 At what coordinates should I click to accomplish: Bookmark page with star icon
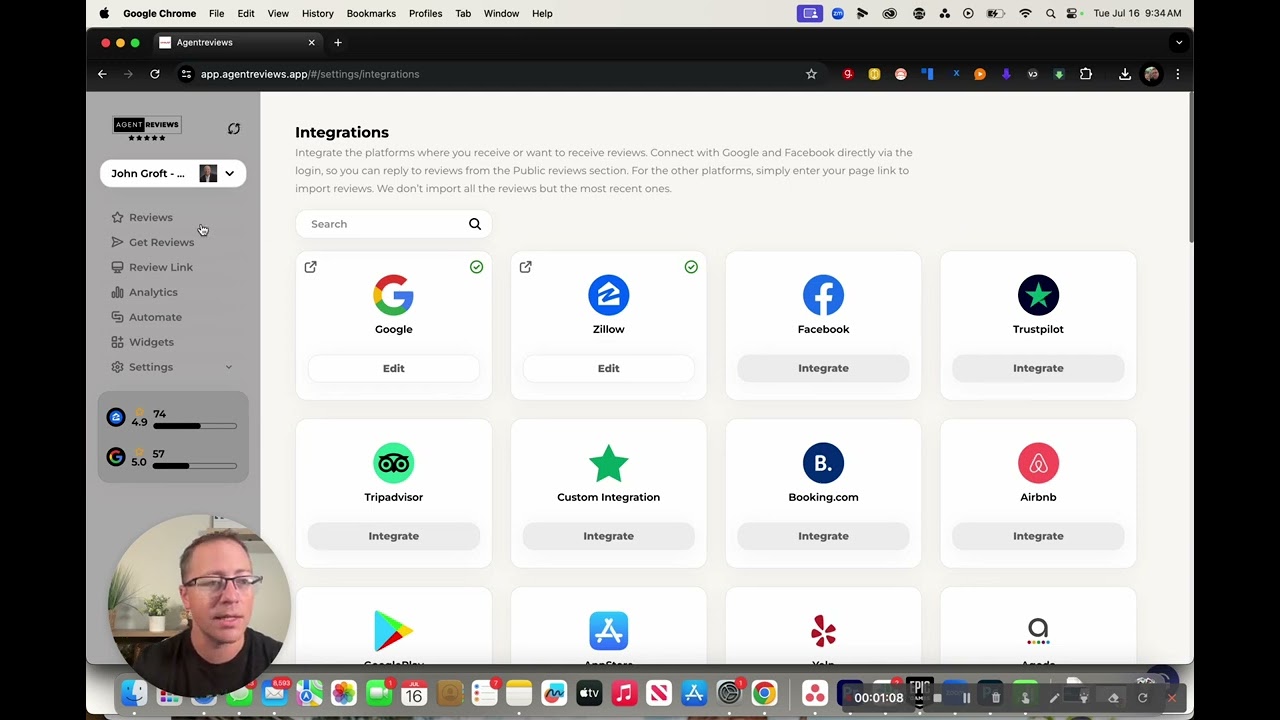(x=811, y=74)
